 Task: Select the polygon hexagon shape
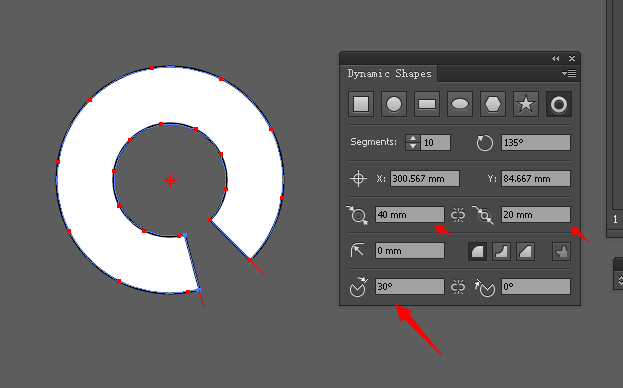[x=493, y=104]
